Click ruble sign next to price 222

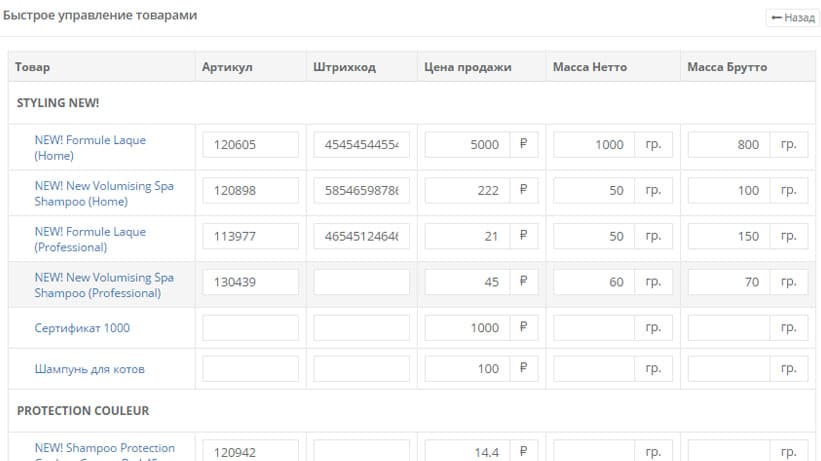point(524,190)
